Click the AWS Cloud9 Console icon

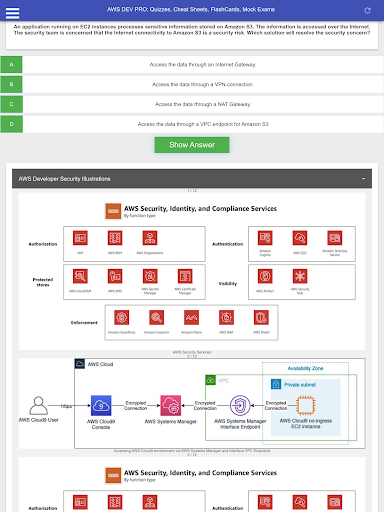tap(101, 406)
